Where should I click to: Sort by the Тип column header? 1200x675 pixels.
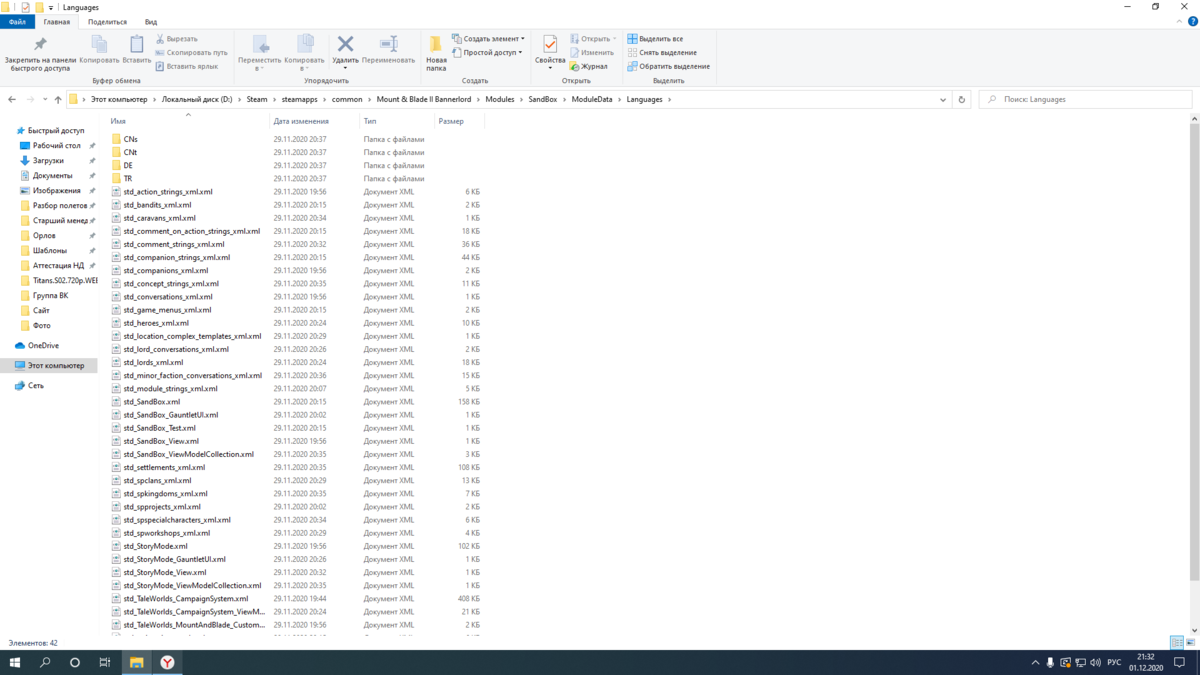pyautogui.click(x=396, y=121)
